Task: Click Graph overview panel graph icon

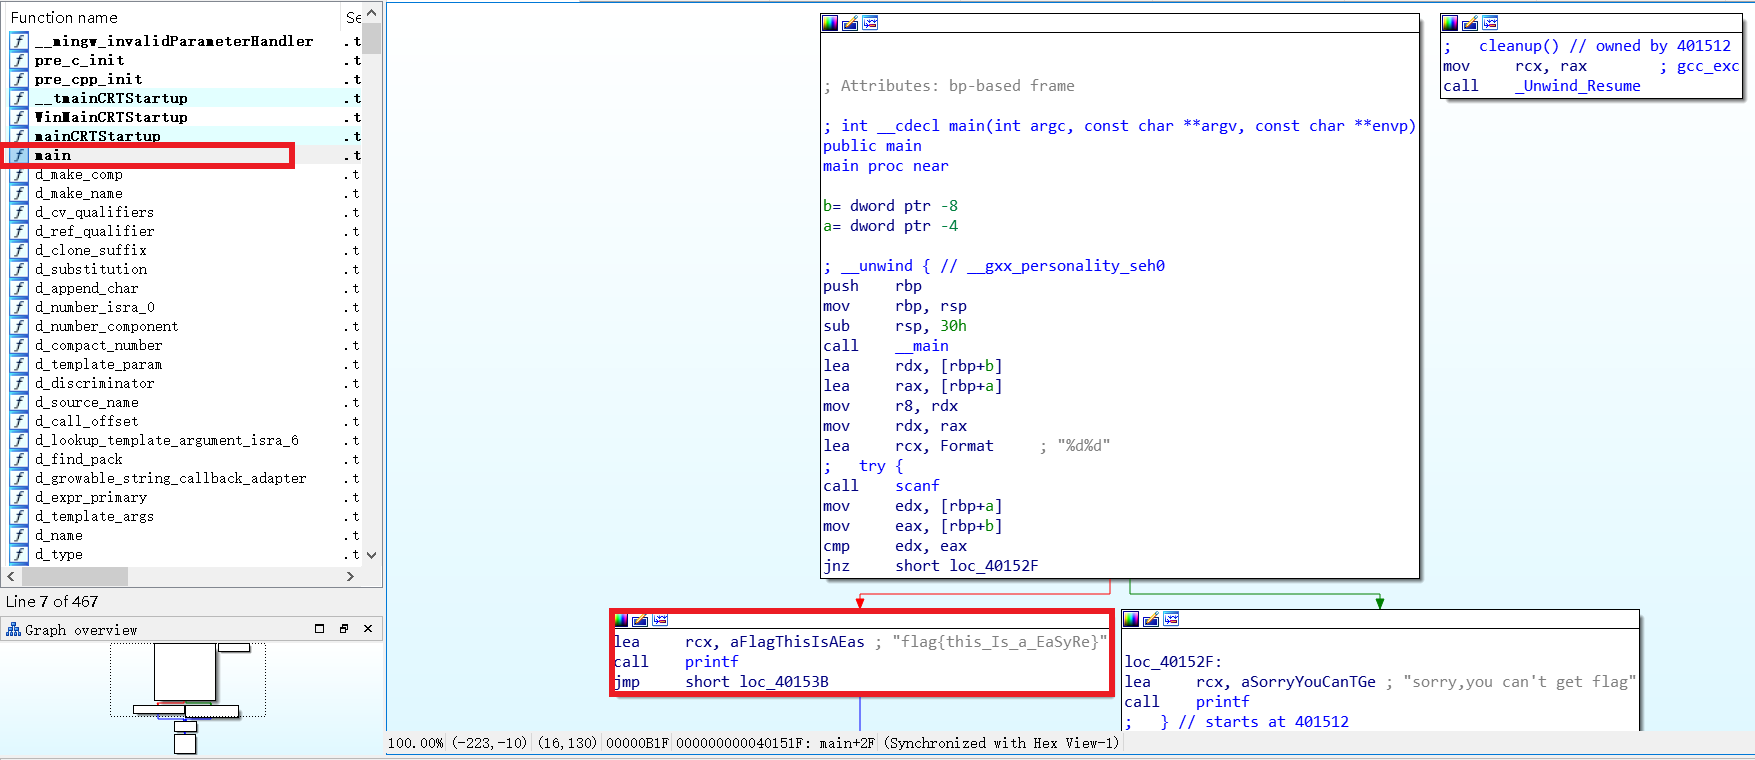Action: pyautogui.click(x=13, y=629)
